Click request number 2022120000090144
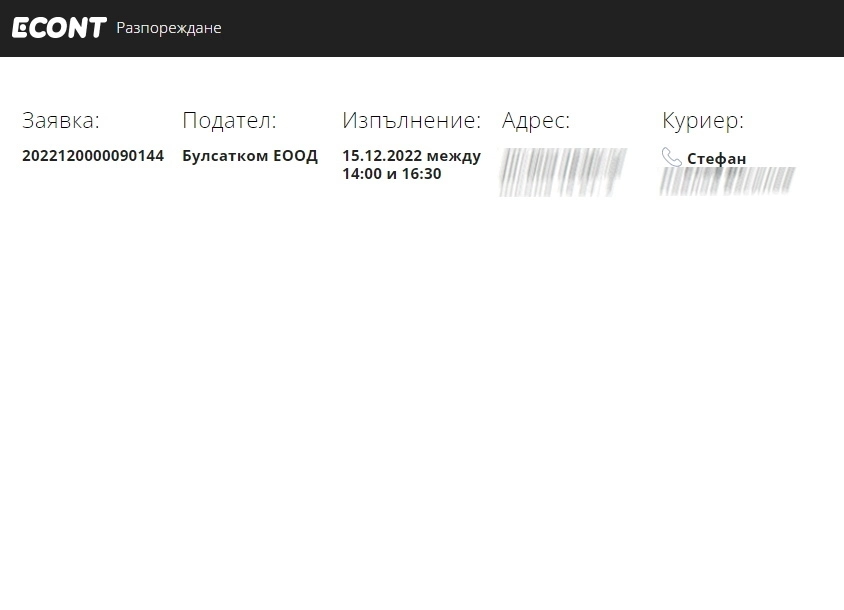Screen dimensions: 844x610 click(93, 156)
